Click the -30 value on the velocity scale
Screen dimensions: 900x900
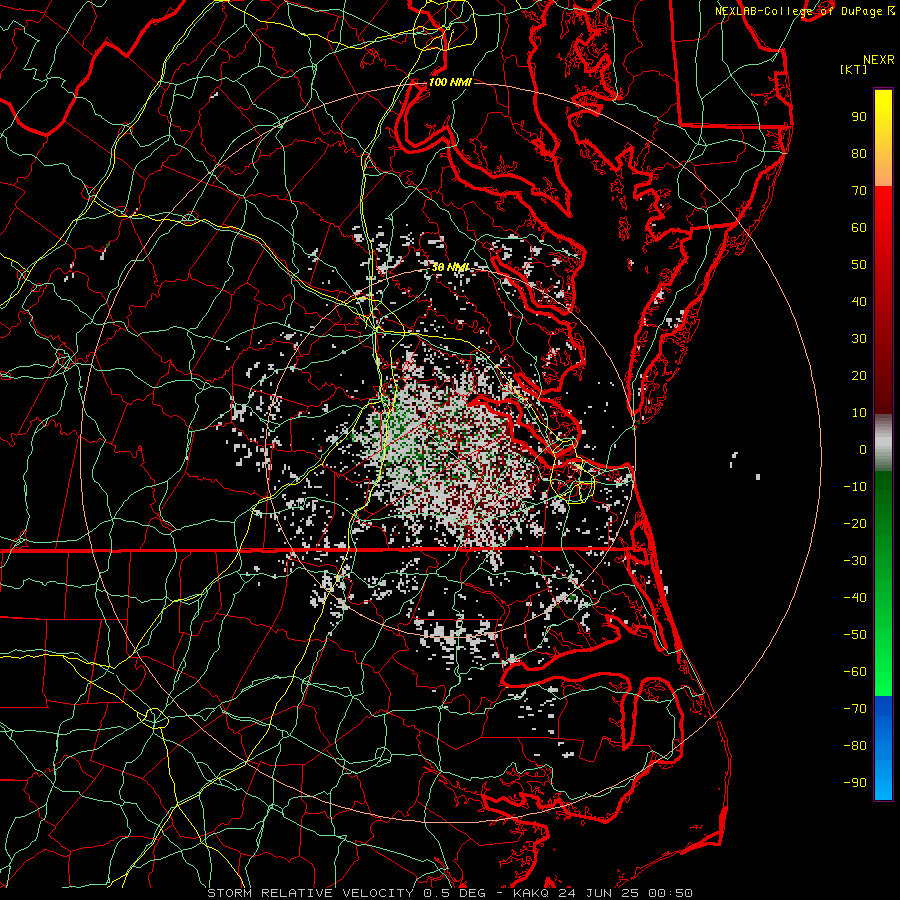pos(855,561)
